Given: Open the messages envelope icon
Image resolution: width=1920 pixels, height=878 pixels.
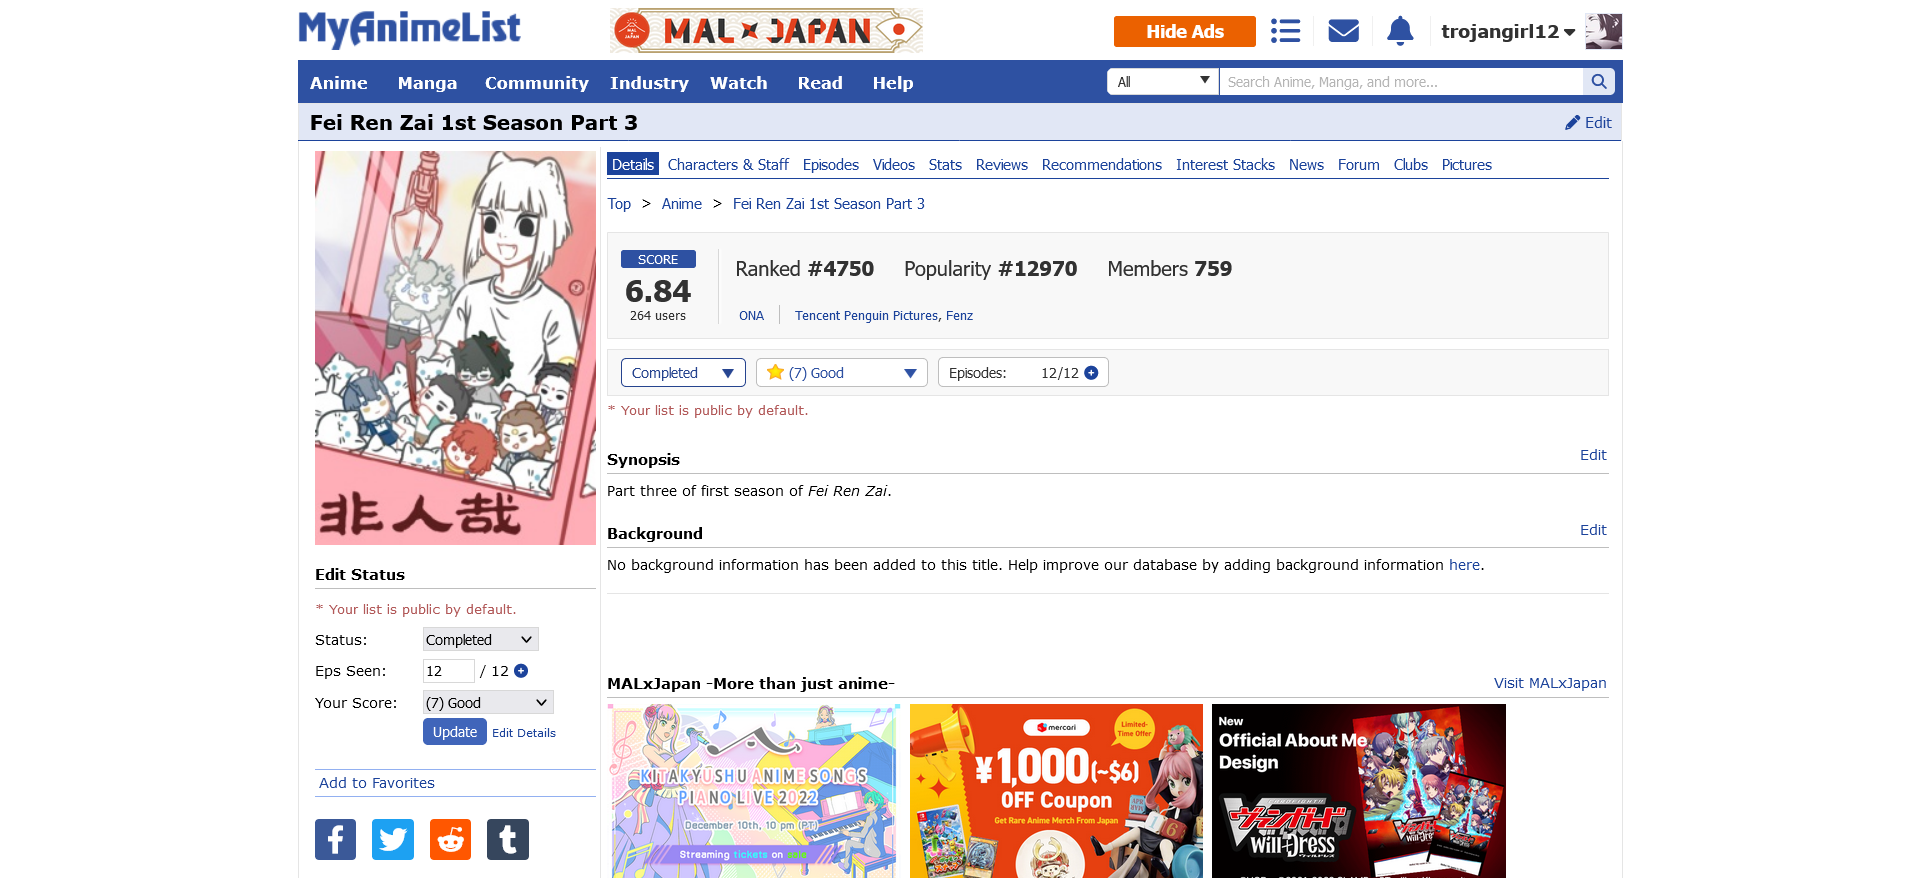Looking at the screenshot, I should click(1343, 31).
